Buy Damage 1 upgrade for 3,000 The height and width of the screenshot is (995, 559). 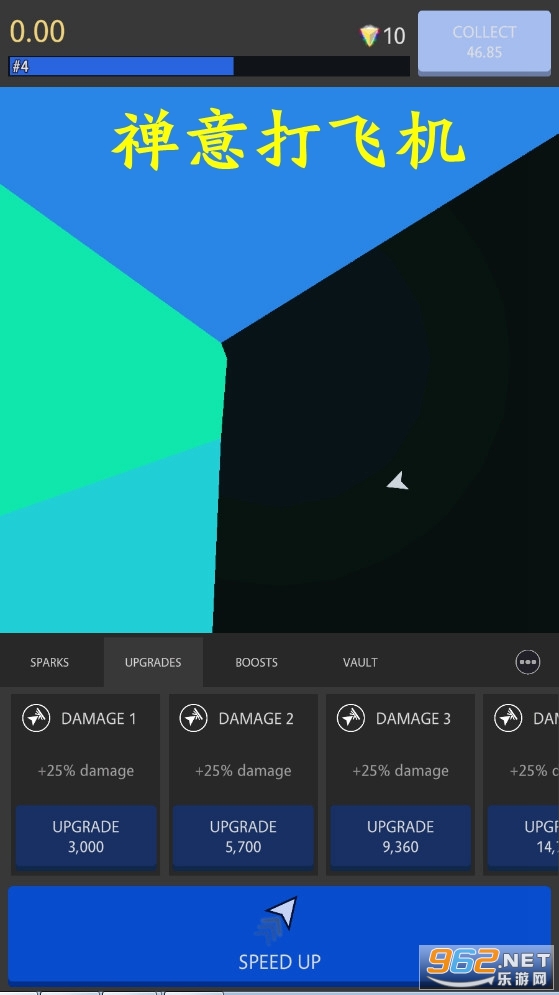click(x=86, y=836)
